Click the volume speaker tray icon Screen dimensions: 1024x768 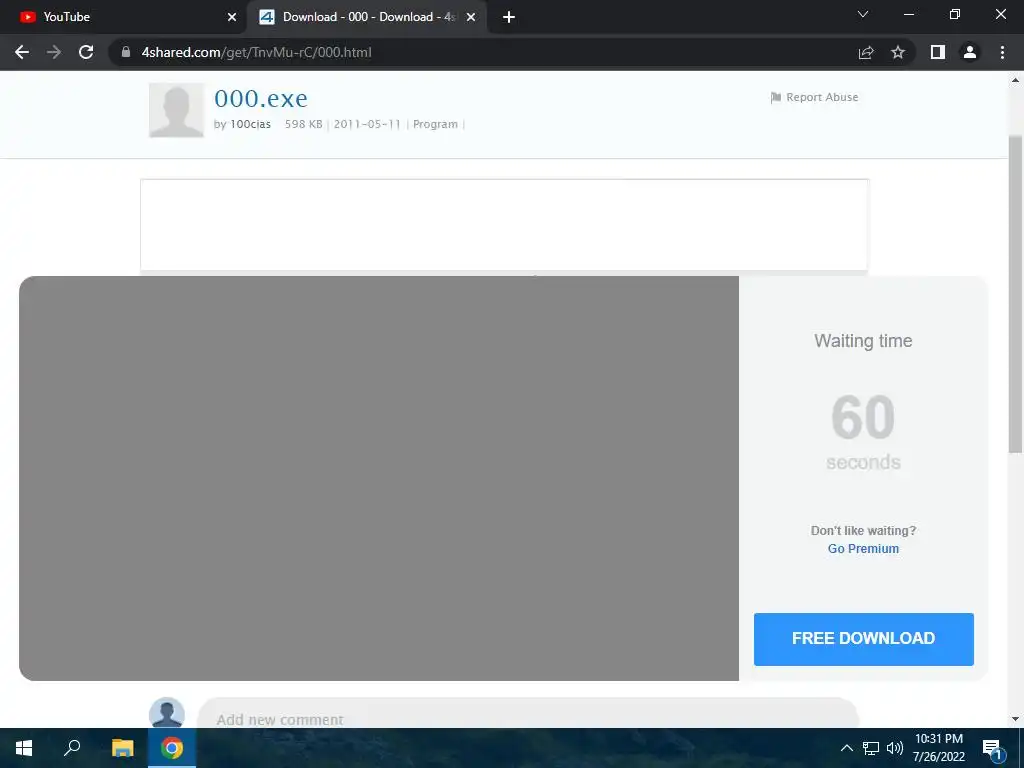coord(895,748)
